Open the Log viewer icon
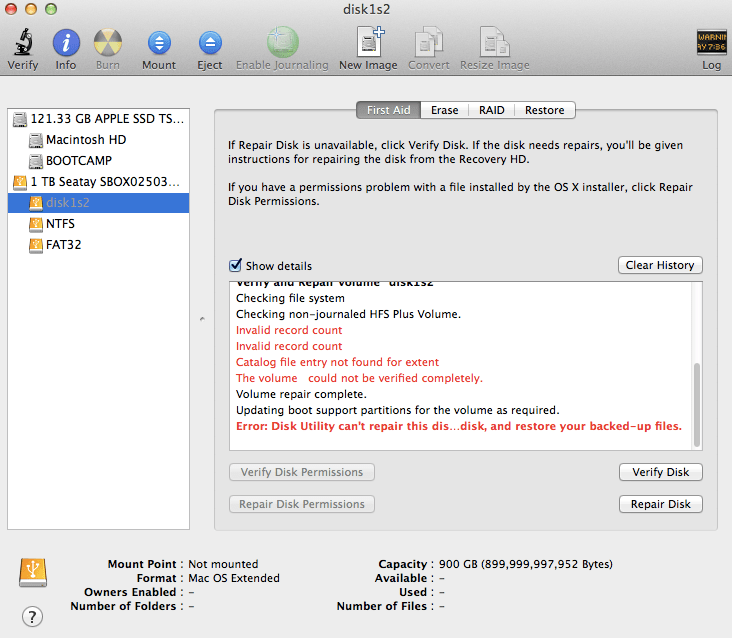This screenshot has width=732, height=638. pyautogui.click(x=711, y=42)
